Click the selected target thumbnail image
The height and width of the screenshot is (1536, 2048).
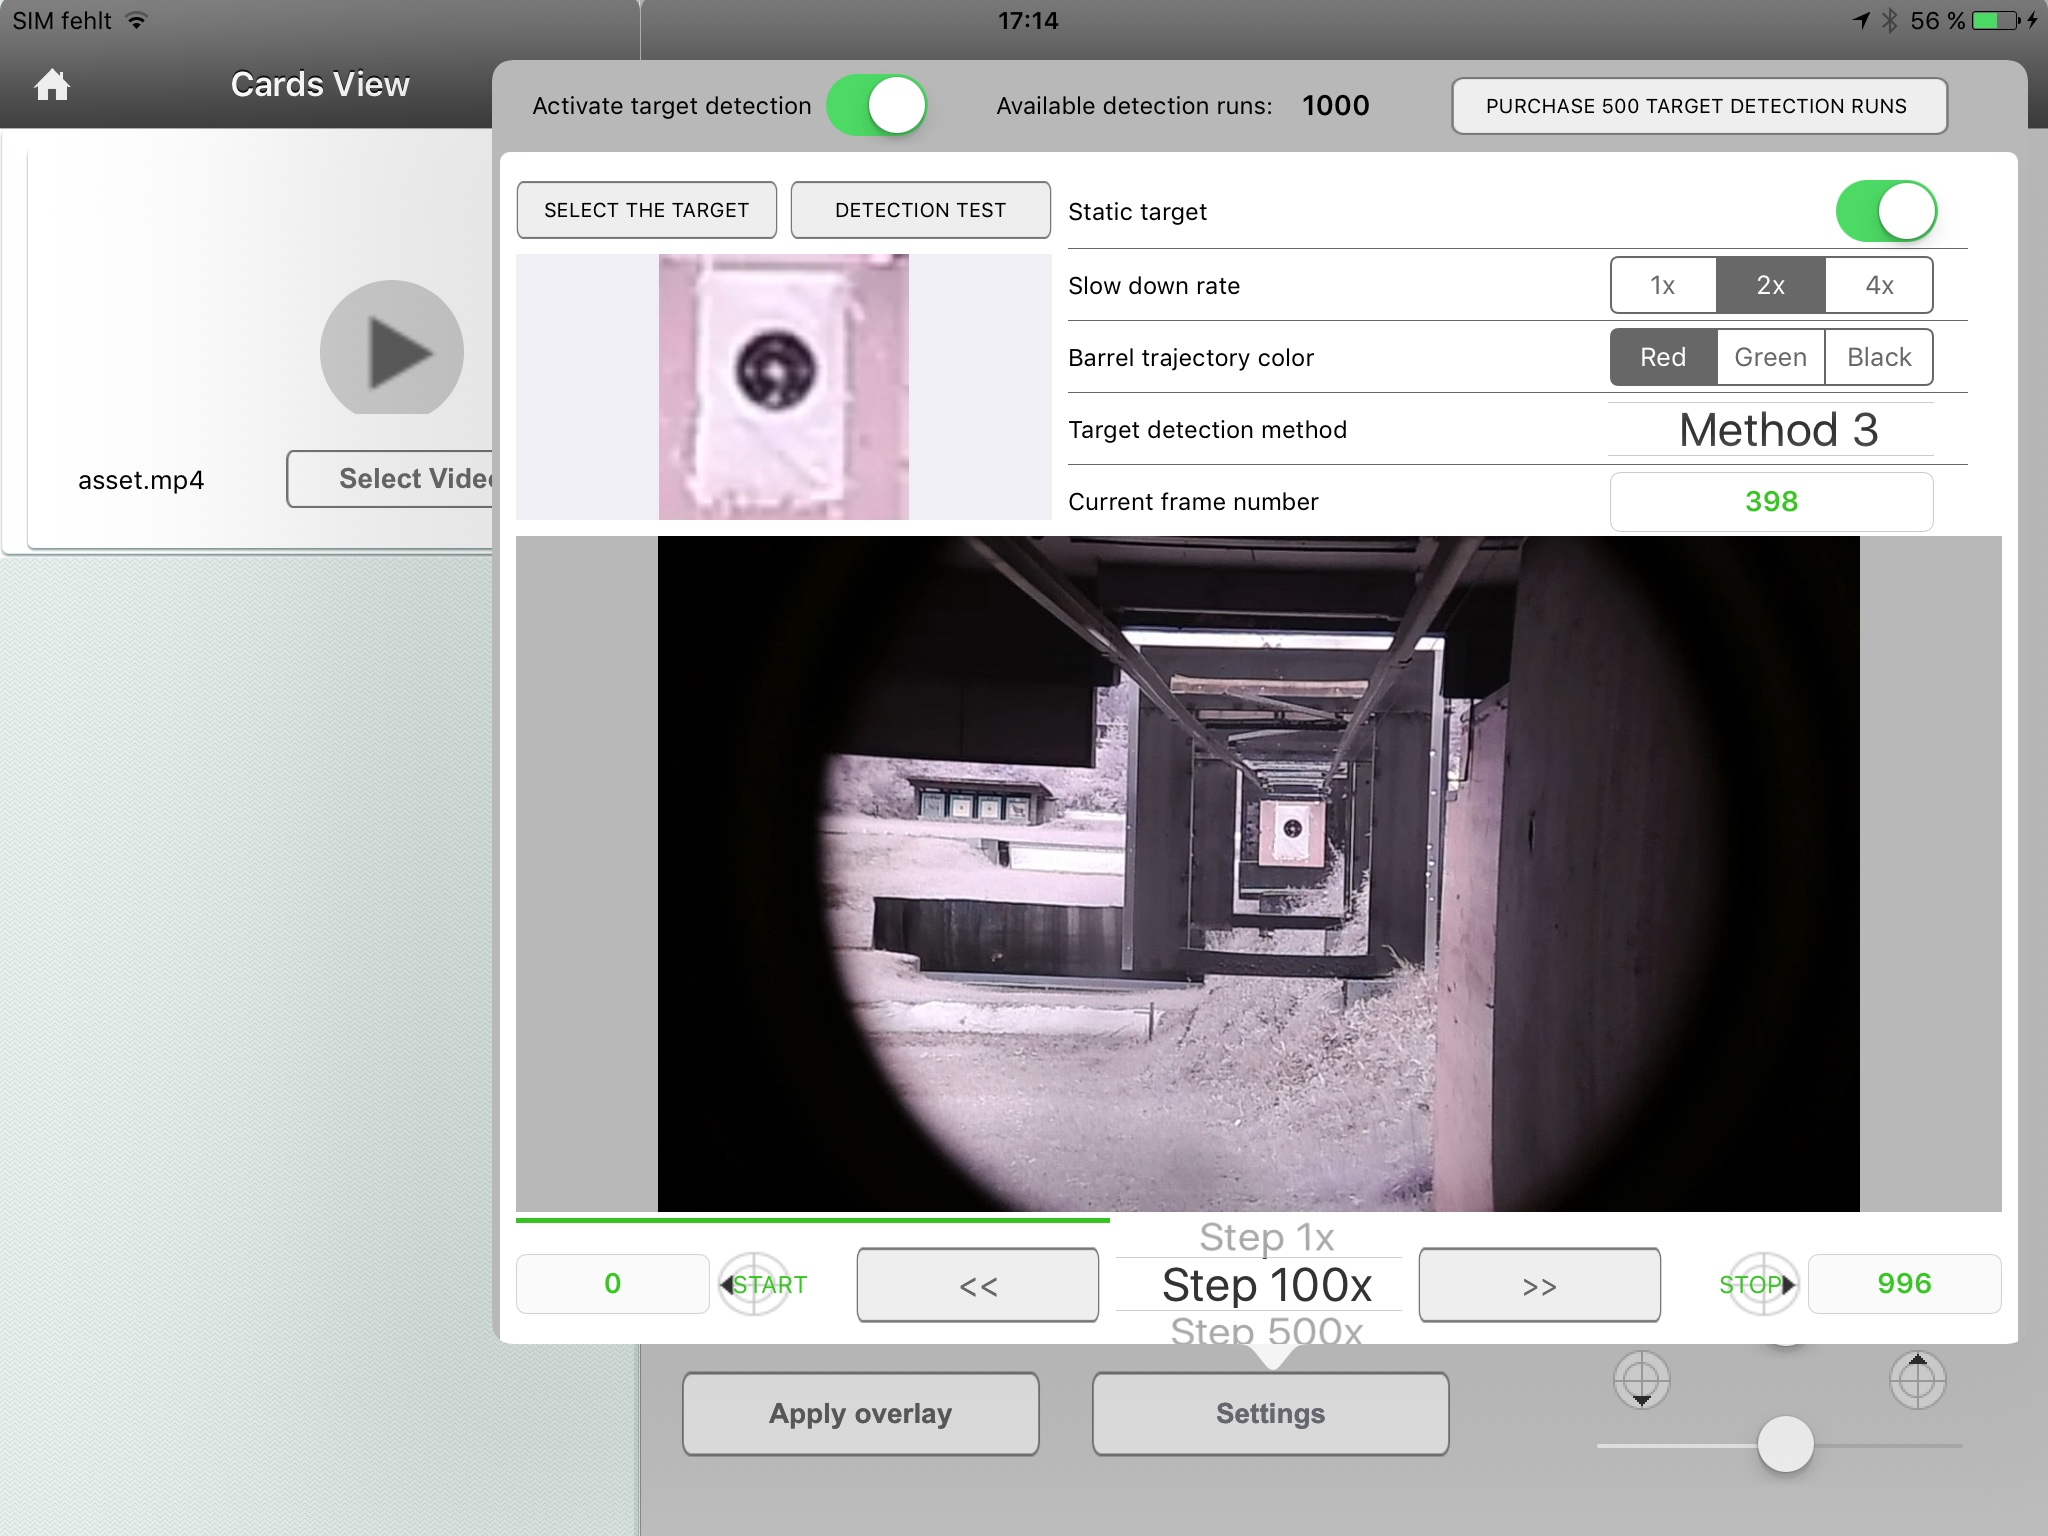coord(784,387)
